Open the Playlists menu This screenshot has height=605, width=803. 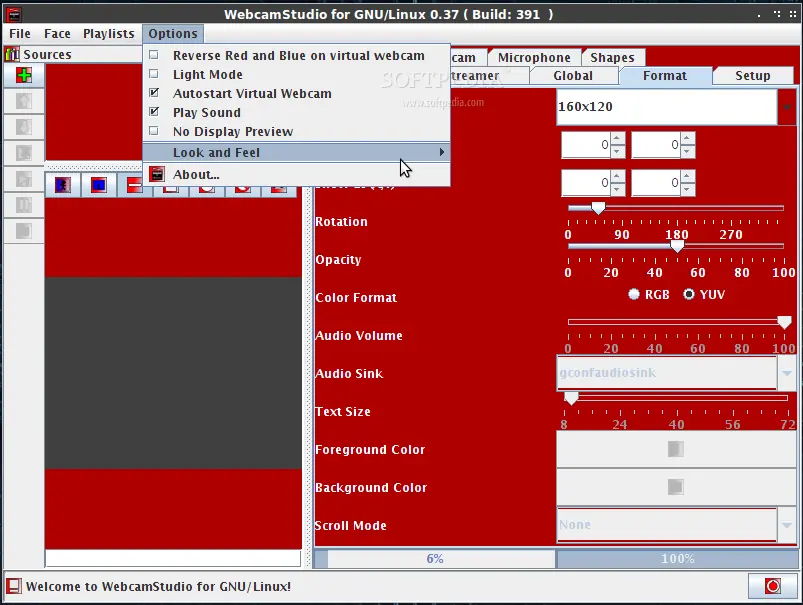(x=109, y=34)
